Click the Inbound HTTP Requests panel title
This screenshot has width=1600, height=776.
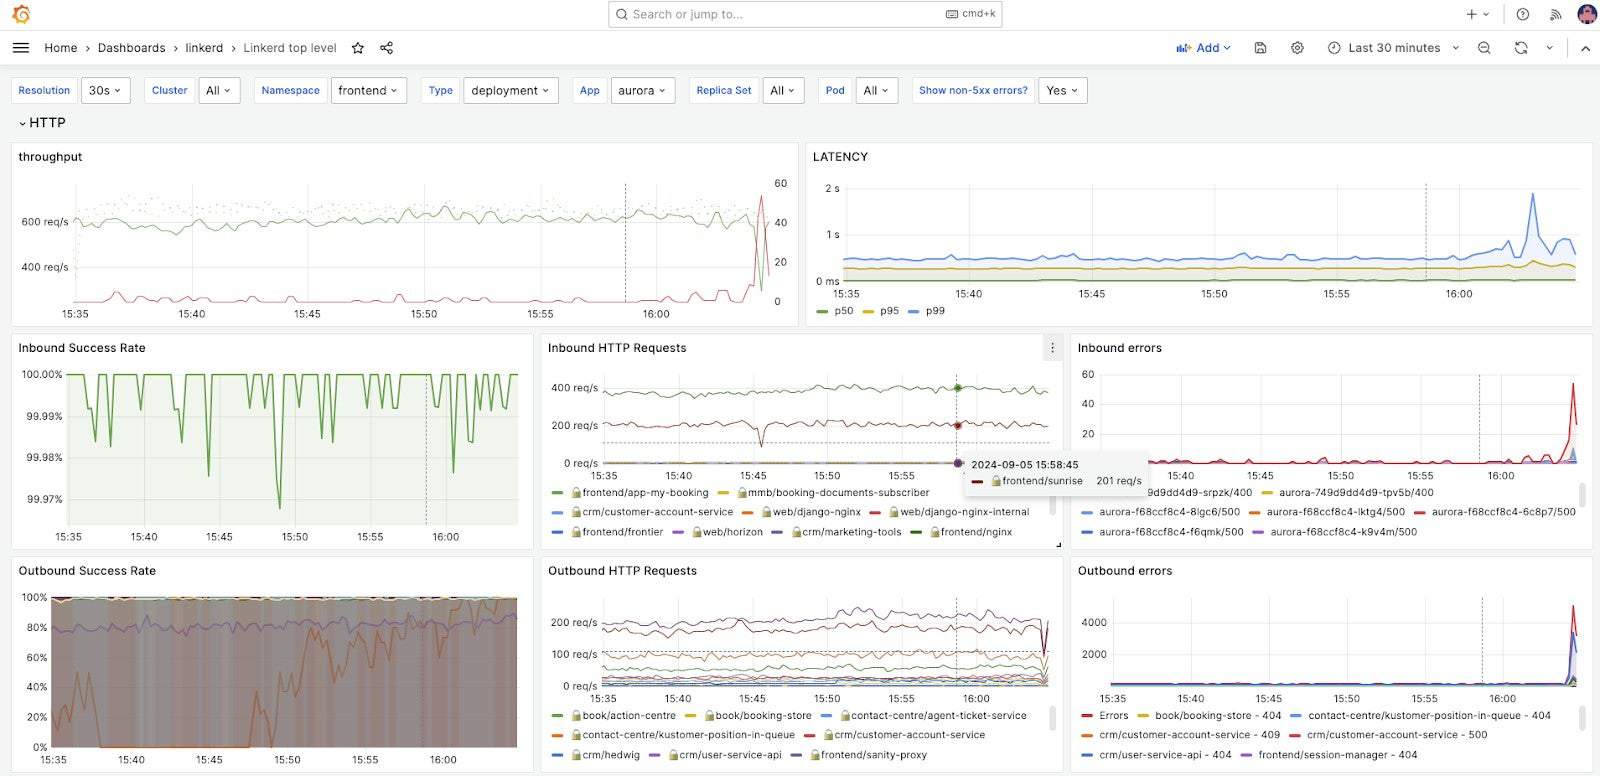[x=617, y=348]
